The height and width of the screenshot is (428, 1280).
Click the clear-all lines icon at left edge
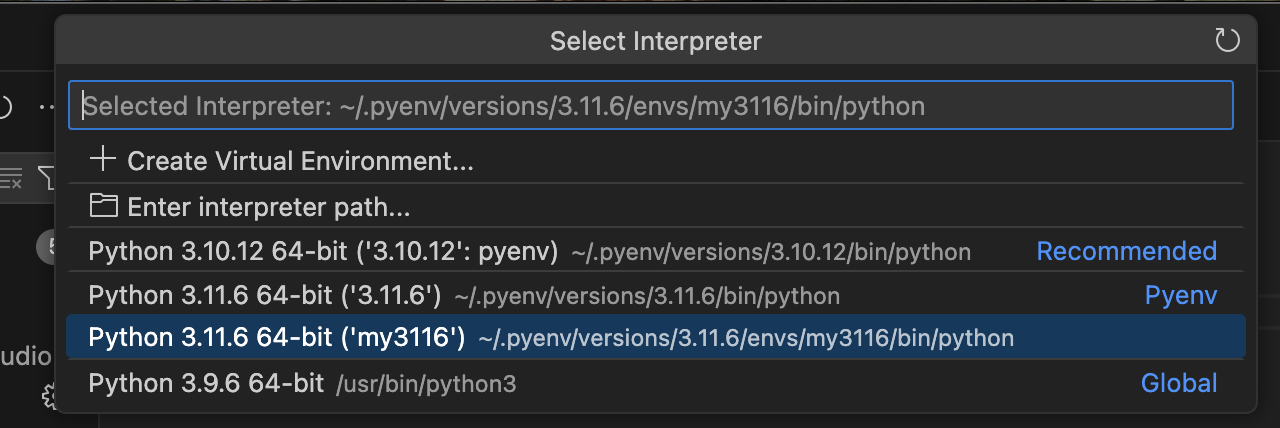point(11,178)
